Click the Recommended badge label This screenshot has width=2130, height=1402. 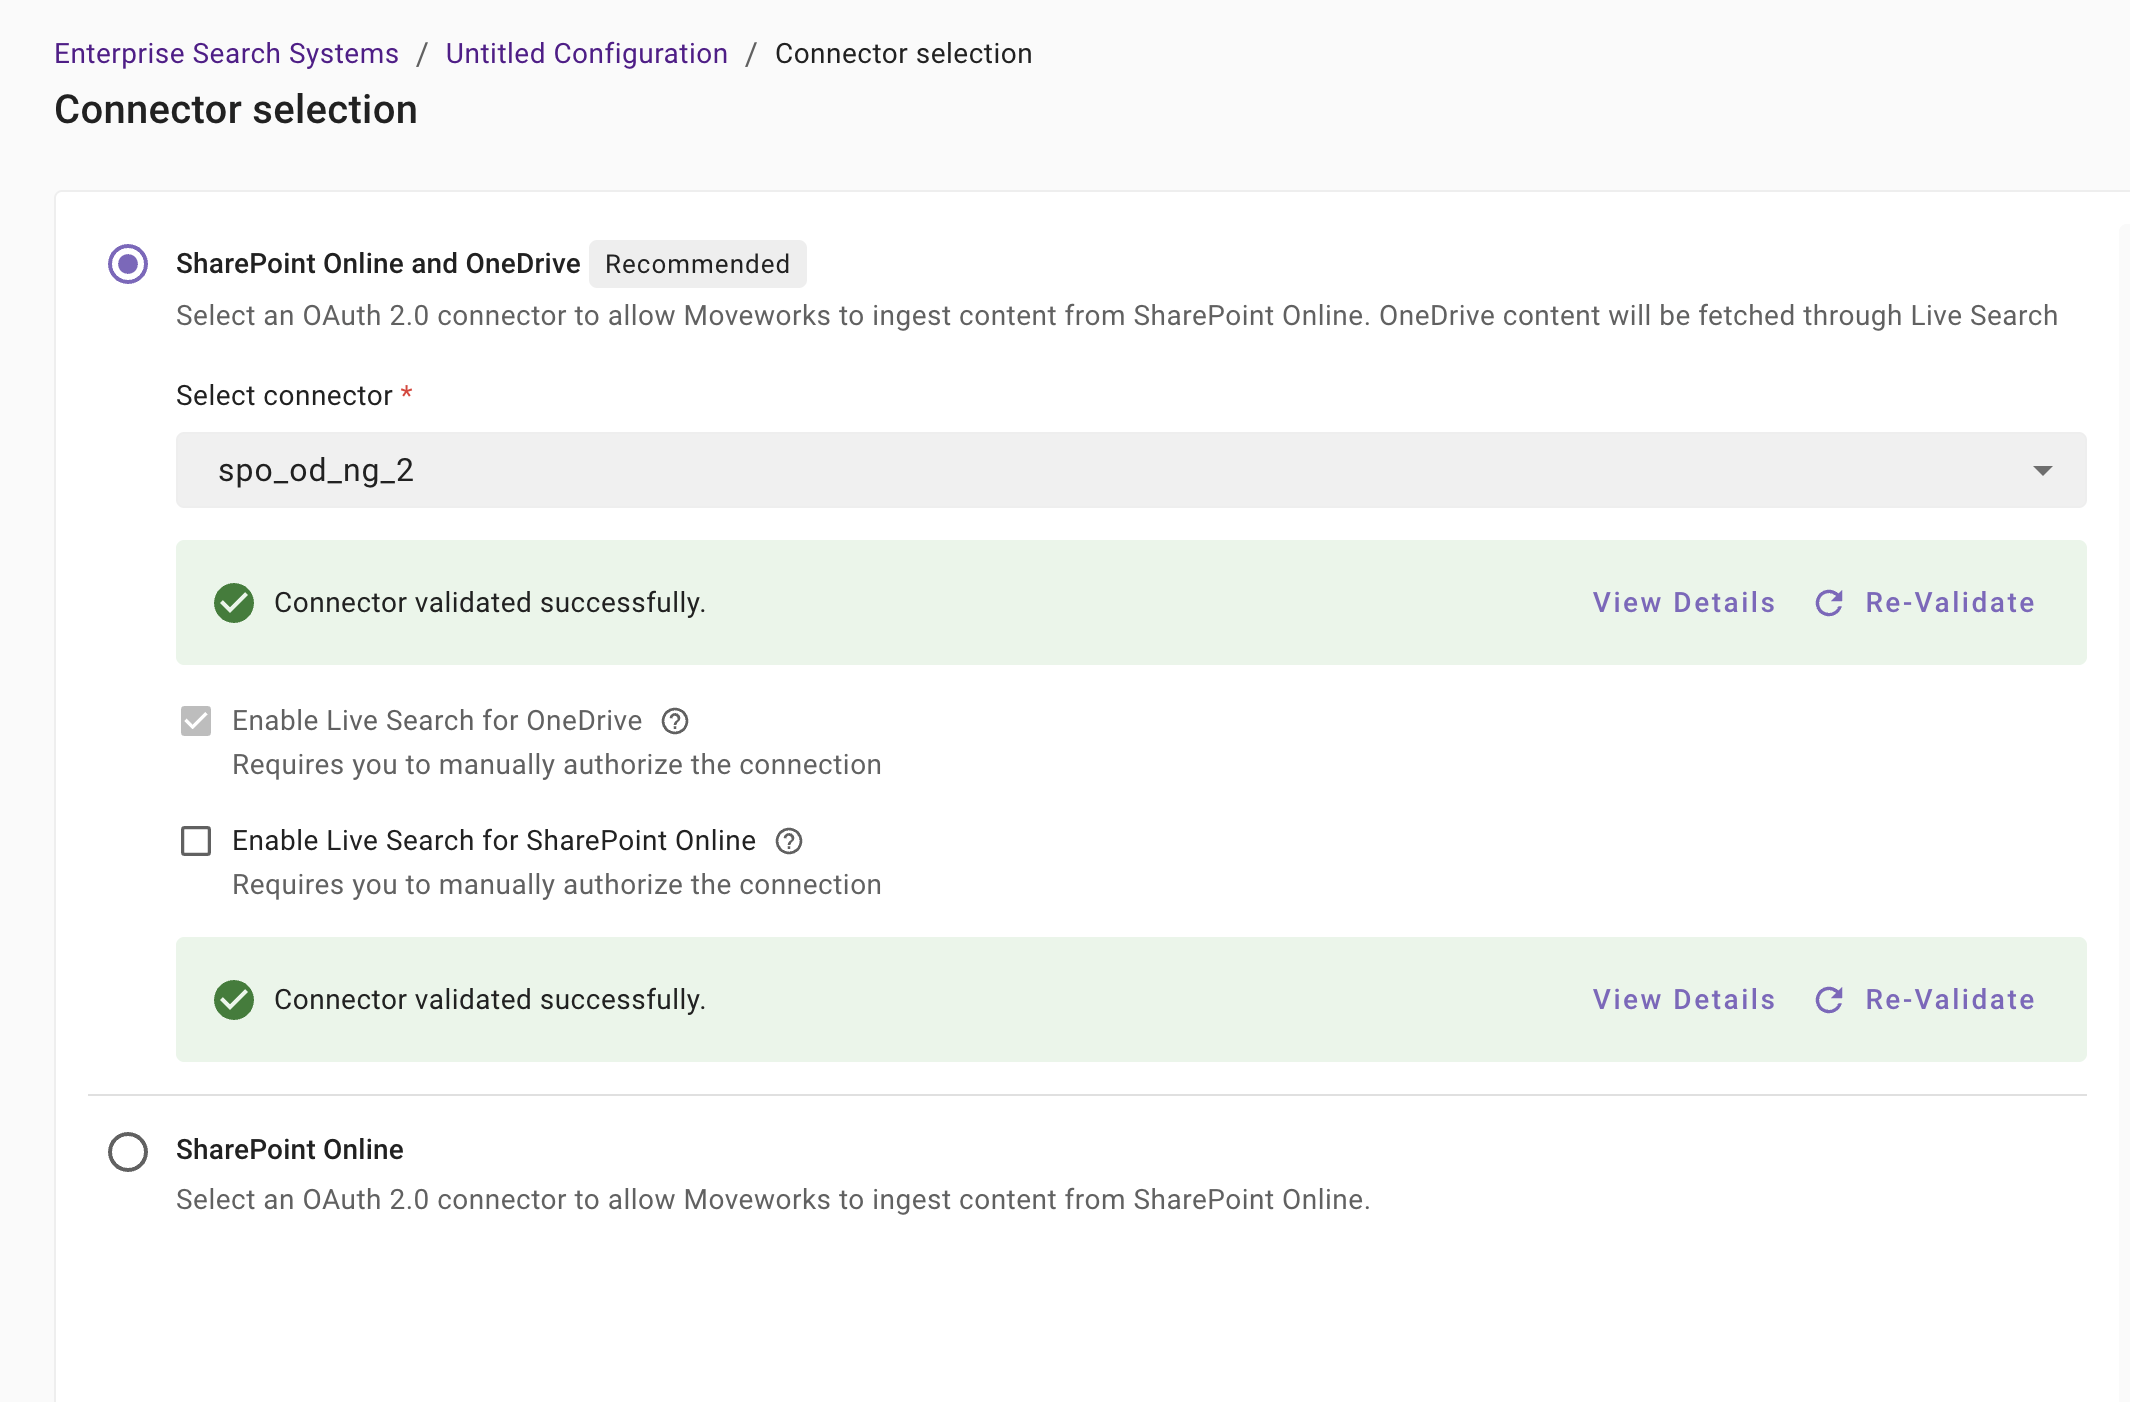click(697, 264)
